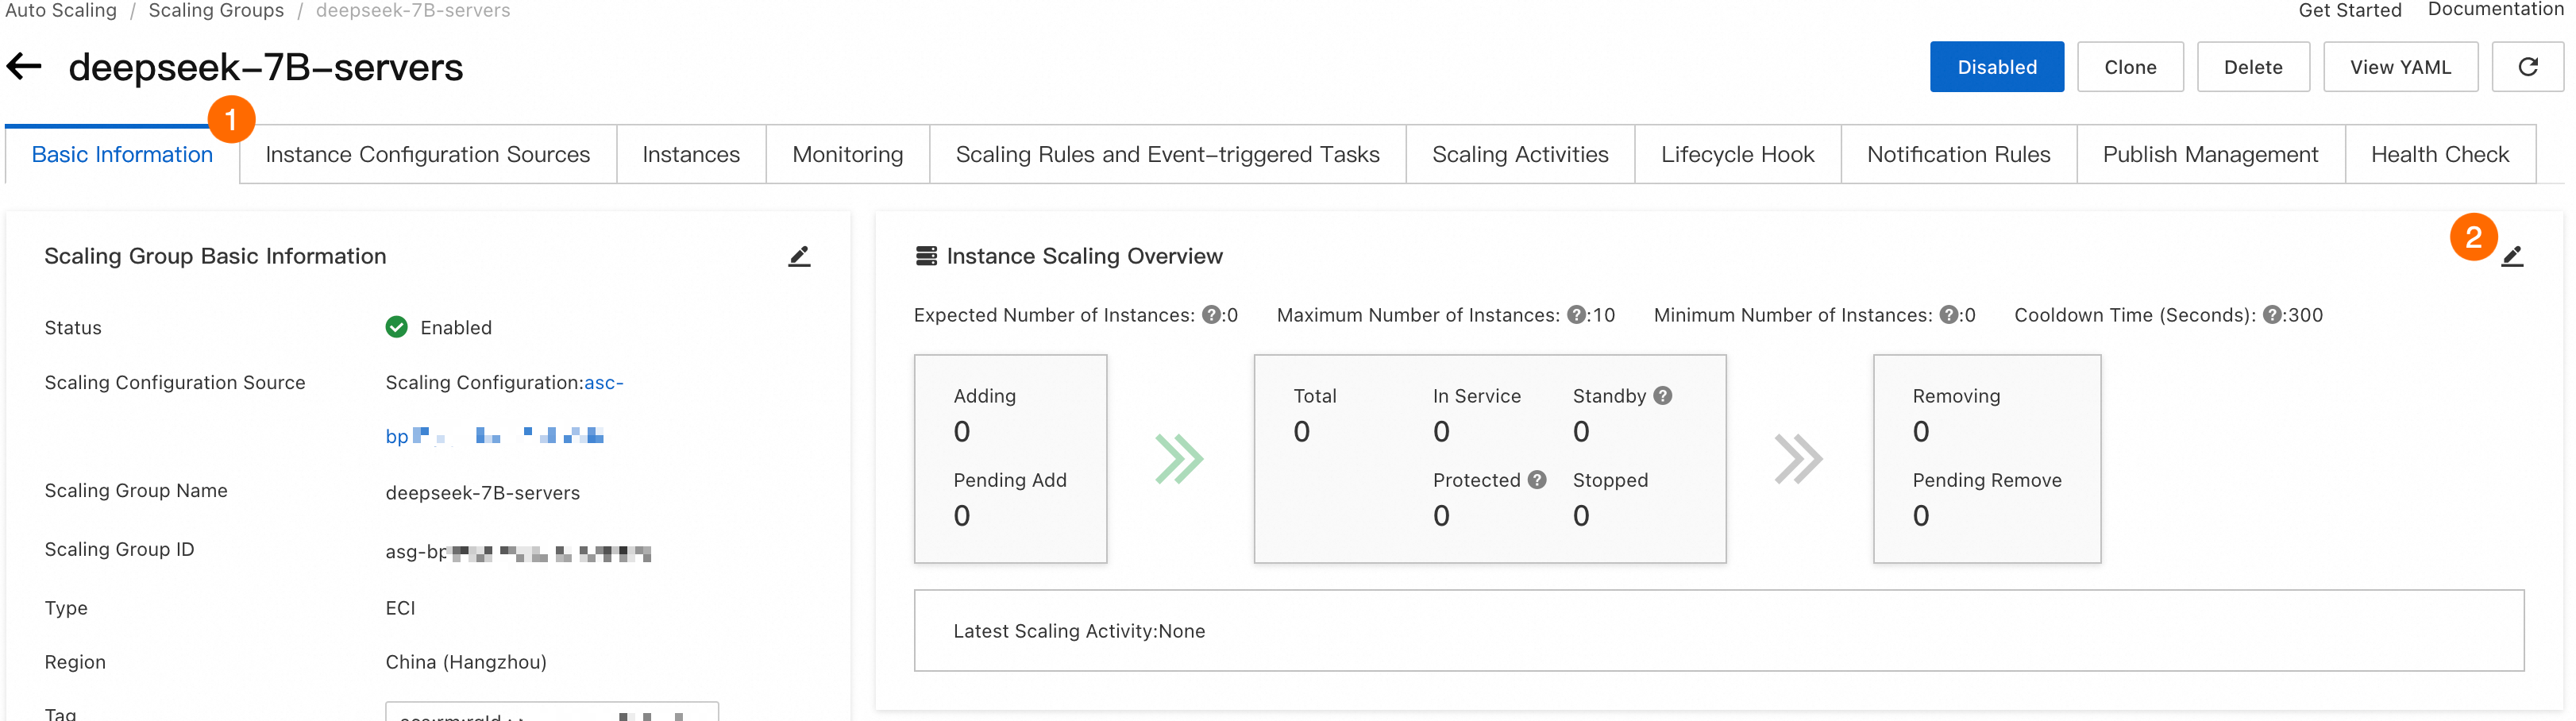The width and height of the screenshot is (2576, 721).
Task: Click help icon for Minimum Number of Instances
Action: point(1949,315)
